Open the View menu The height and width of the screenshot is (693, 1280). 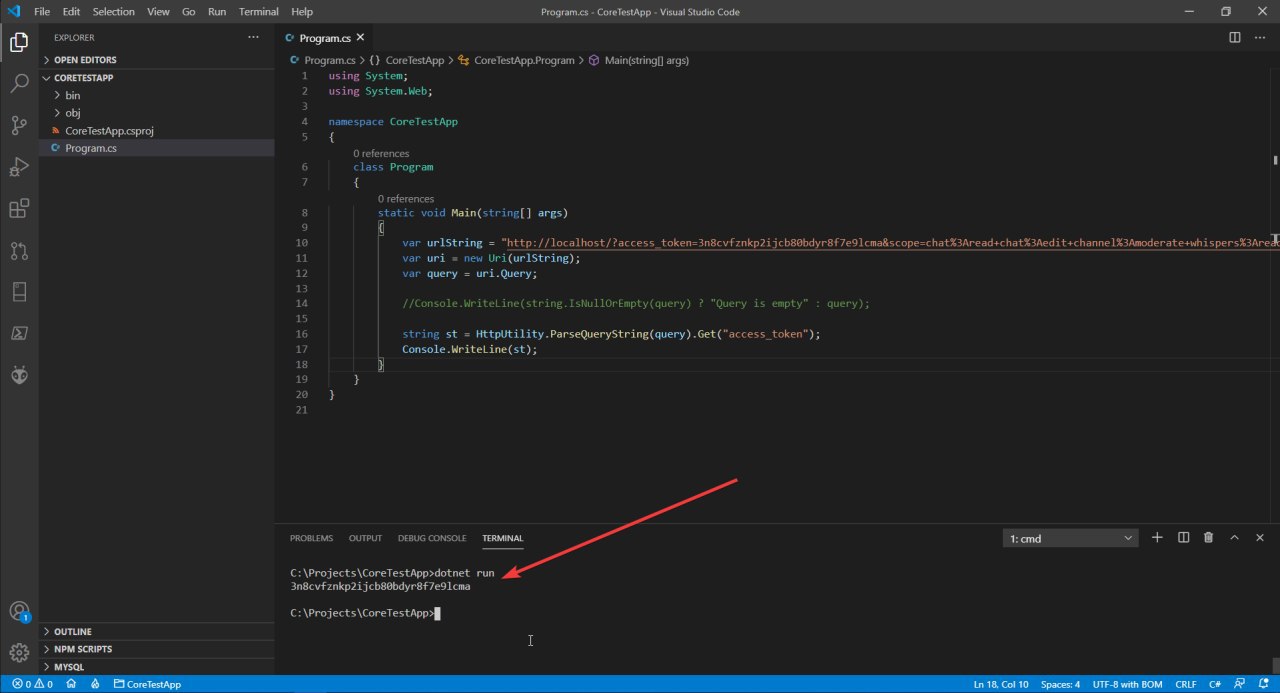click(158, 12)
